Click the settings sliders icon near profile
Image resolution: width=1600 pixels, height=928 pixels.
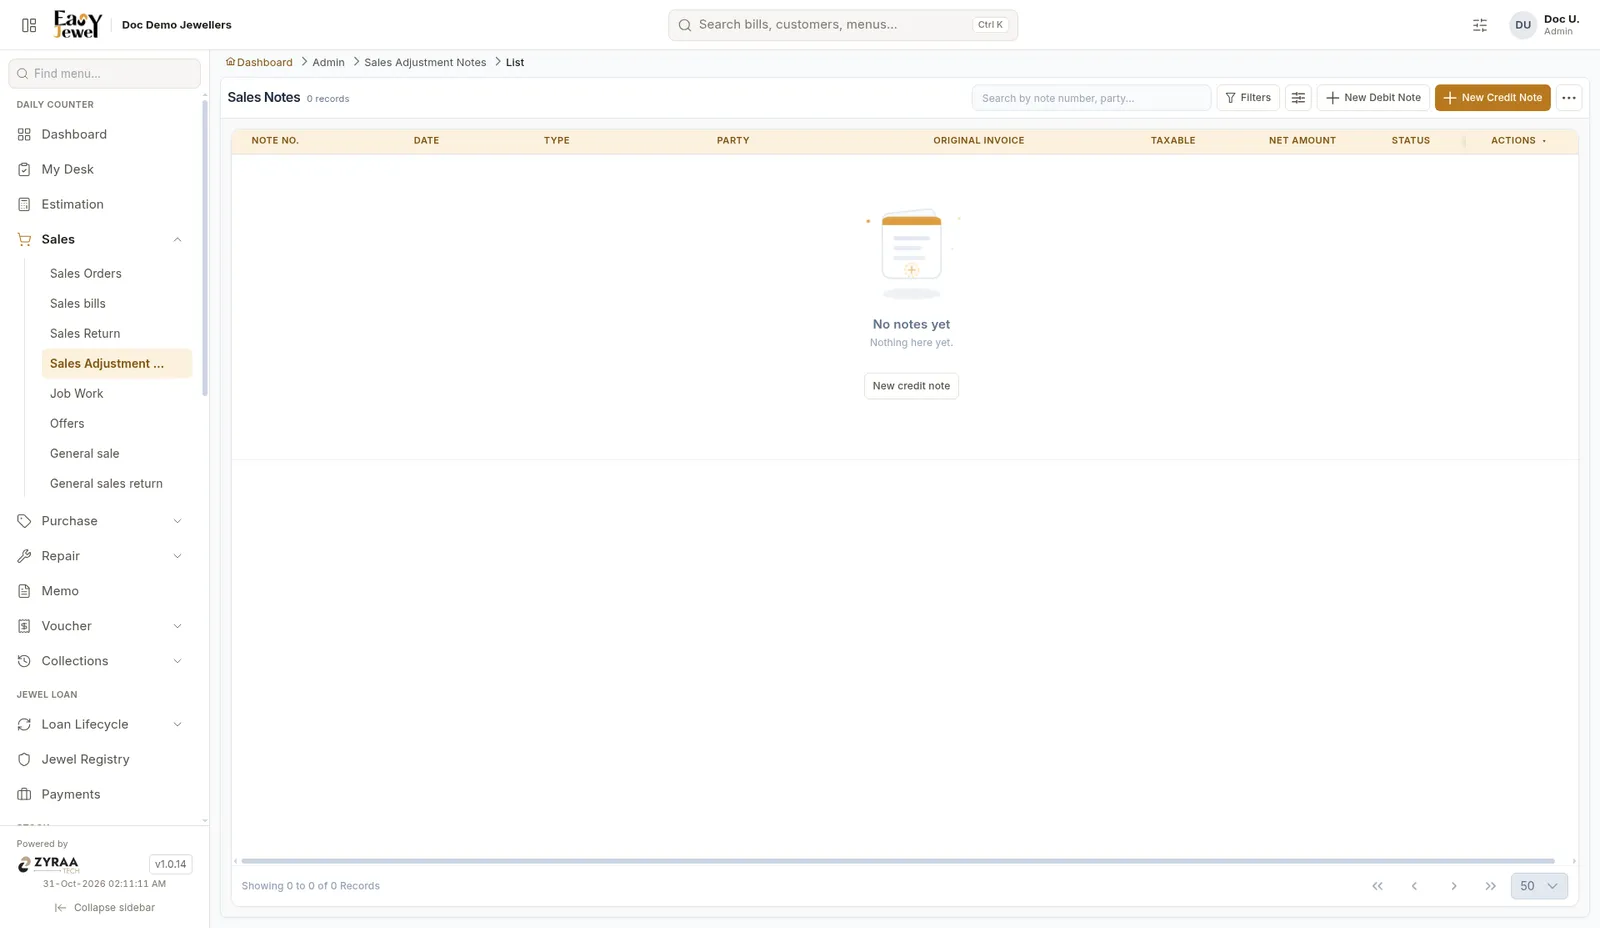click(x=1480, y=25)
